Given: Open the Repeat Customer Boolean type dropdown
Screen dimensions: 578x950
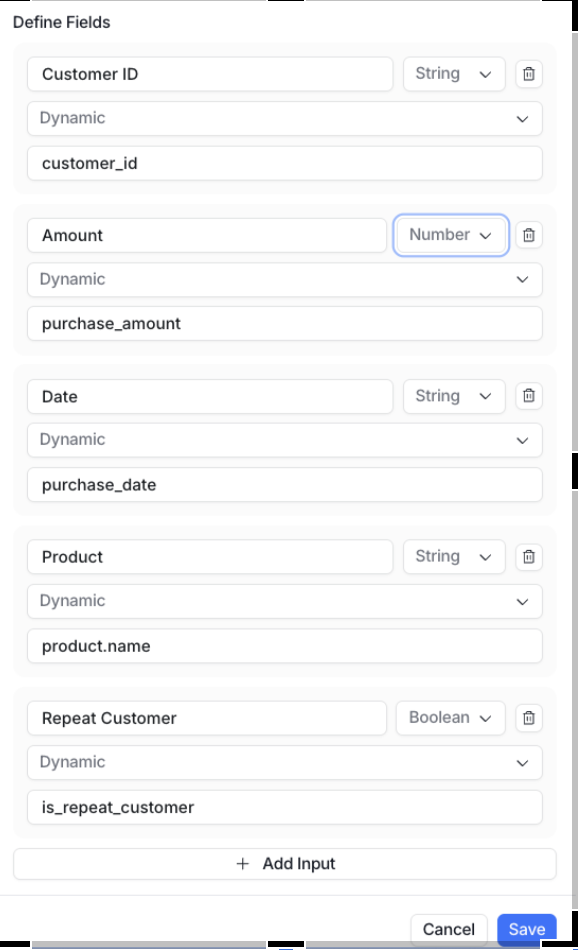Looking at the screenshot, I should [451, 718].
